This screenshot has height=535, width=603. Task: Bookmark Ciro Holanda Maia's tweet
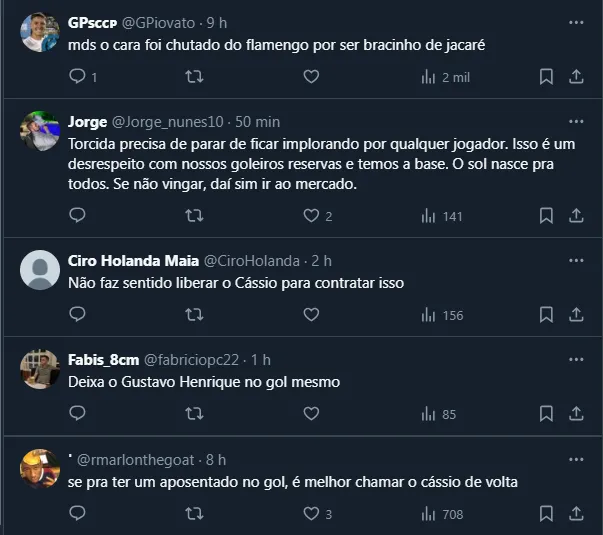tap(546, 315)
